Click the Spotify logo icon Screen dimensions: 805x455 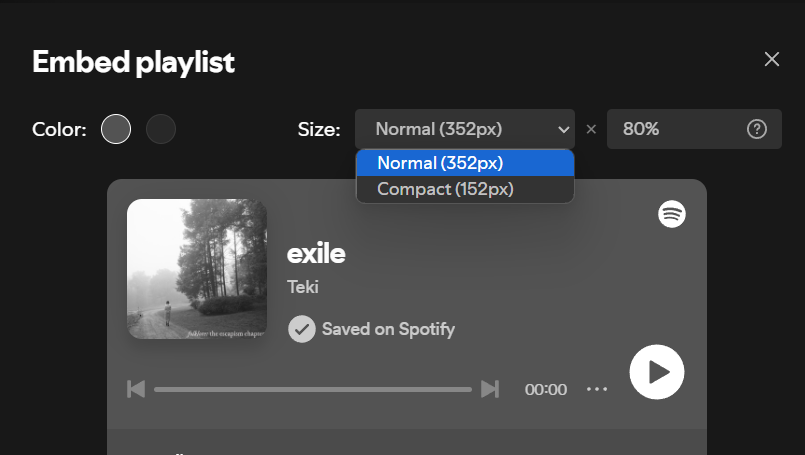[672, 214]
